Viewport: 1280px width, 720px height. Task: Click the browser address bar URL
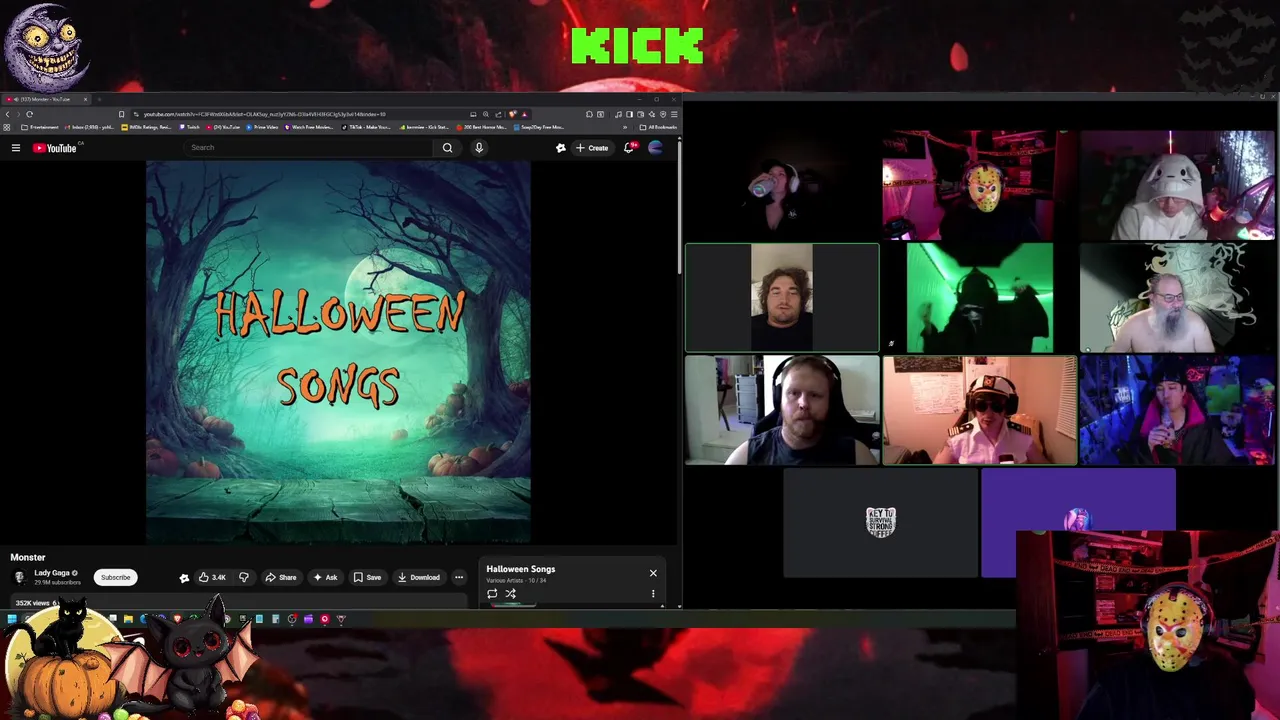coord(264,114)
